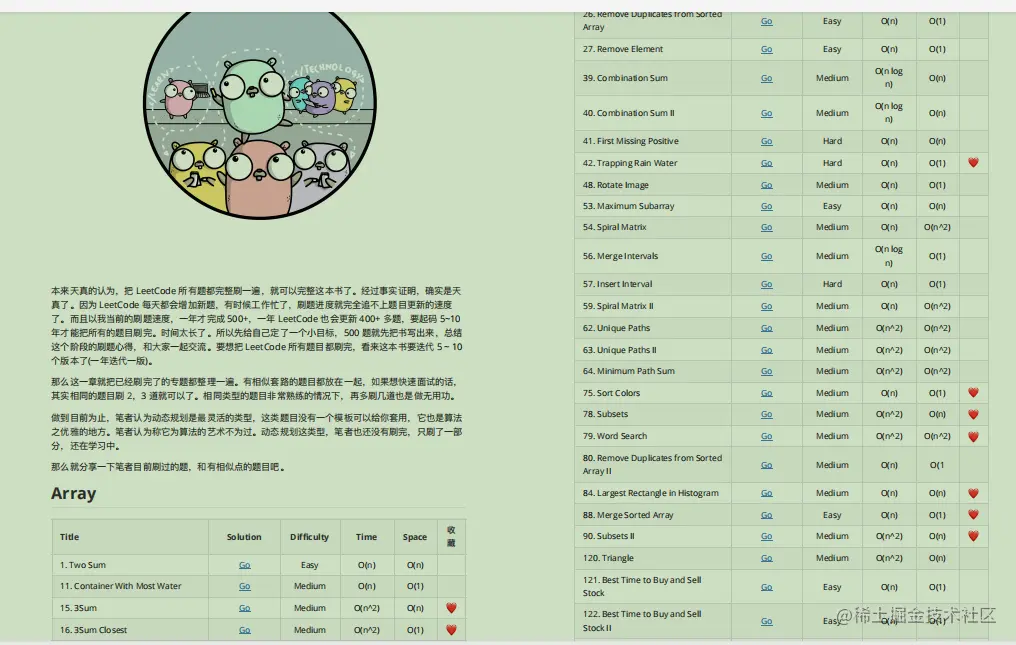Click the heart icon for 90. Subsets II
Screen dimensions: 1016x645
click(973, 536)
